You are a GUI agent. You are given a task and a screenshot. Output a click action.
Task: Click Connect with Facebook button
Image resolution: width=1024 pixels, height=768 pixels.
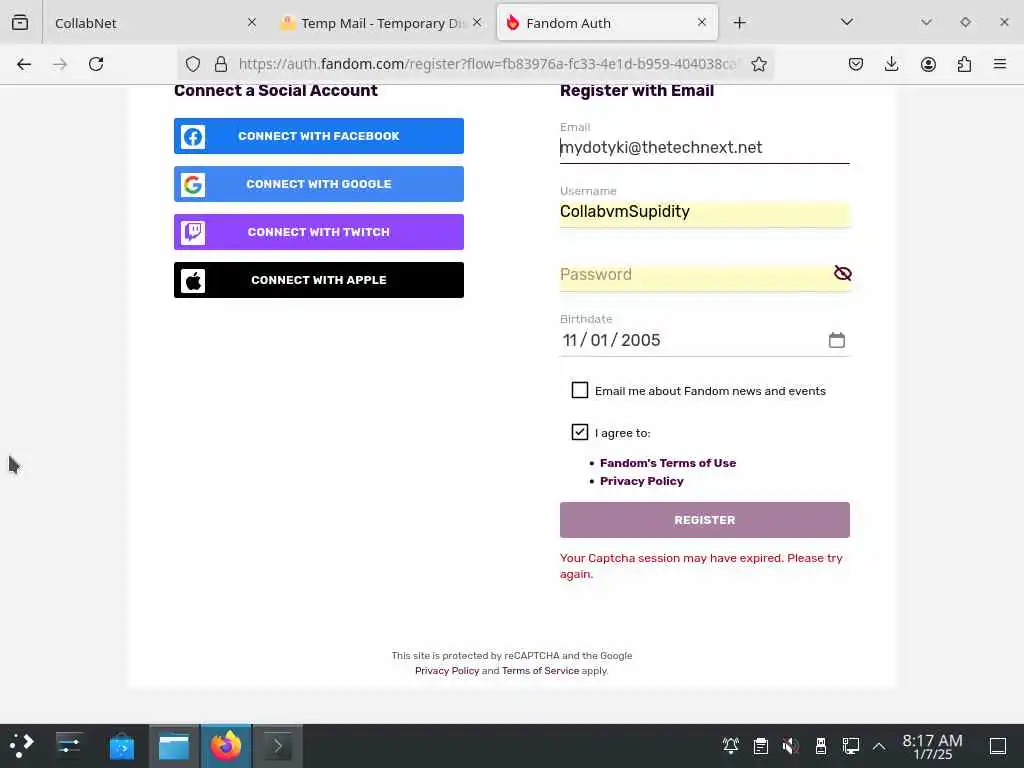(x=319, y=136)
